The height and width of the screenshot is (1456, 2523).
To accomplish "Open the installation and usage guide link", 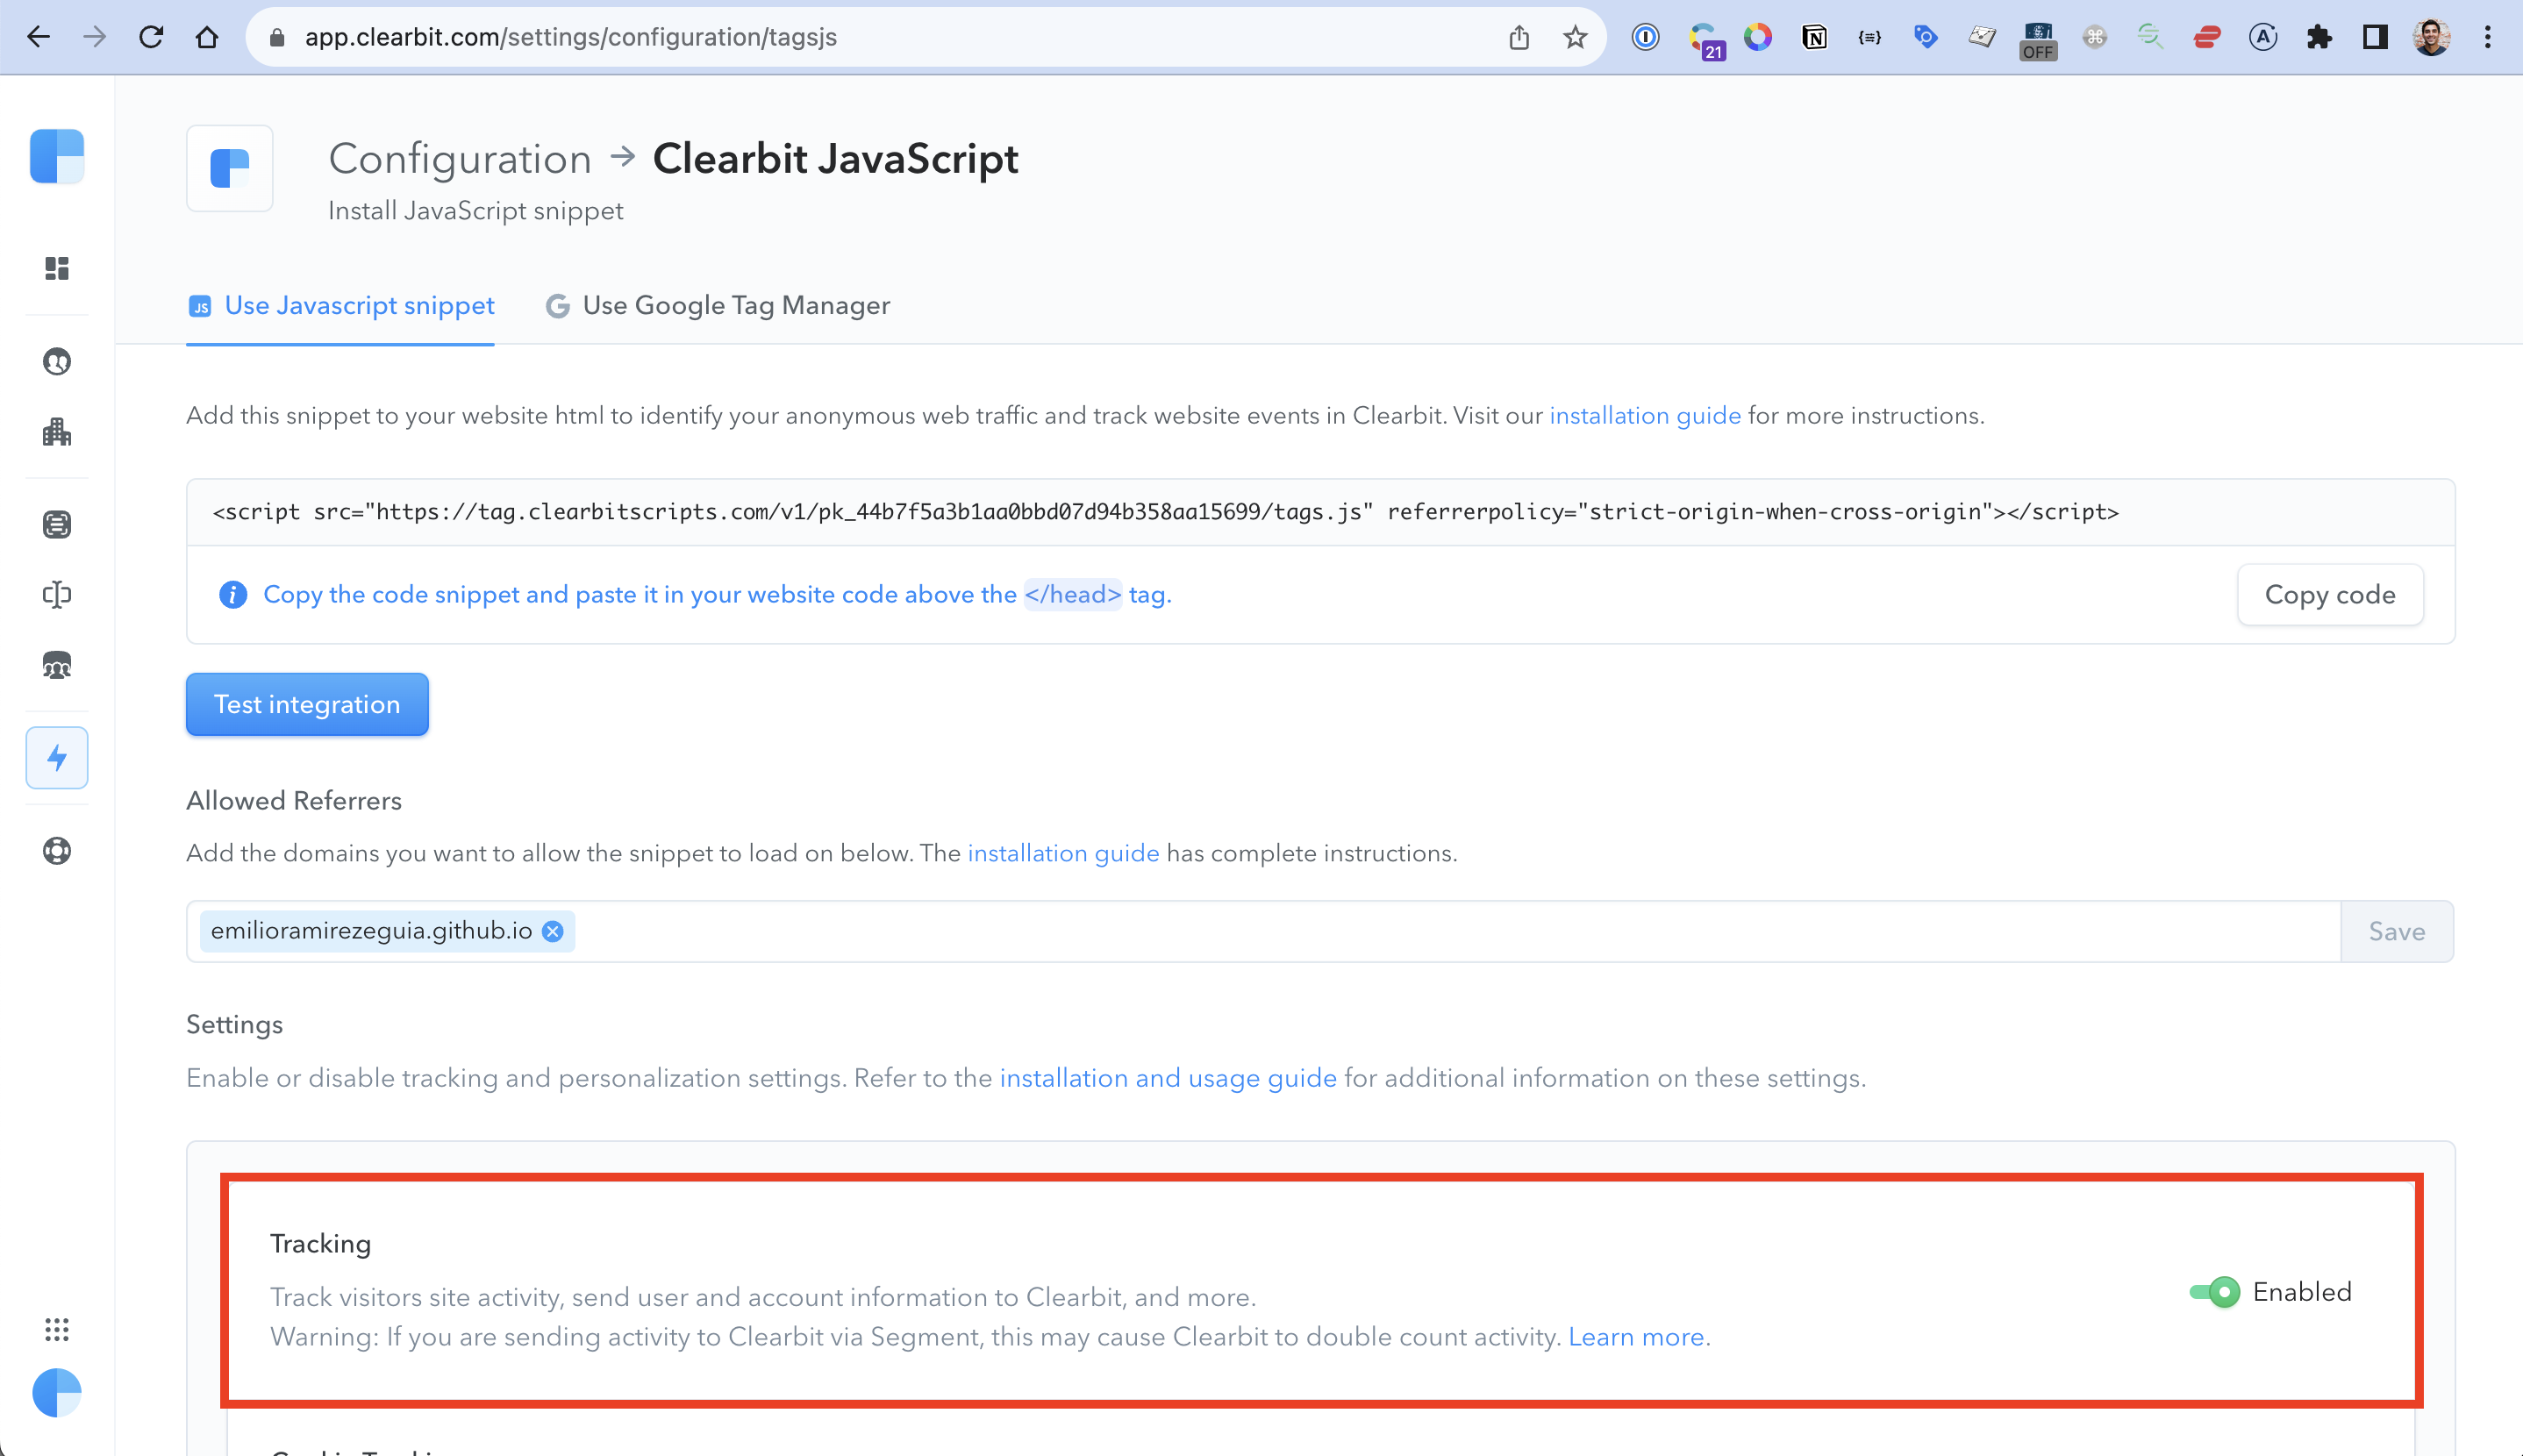I will [x=1167, y=1078].
